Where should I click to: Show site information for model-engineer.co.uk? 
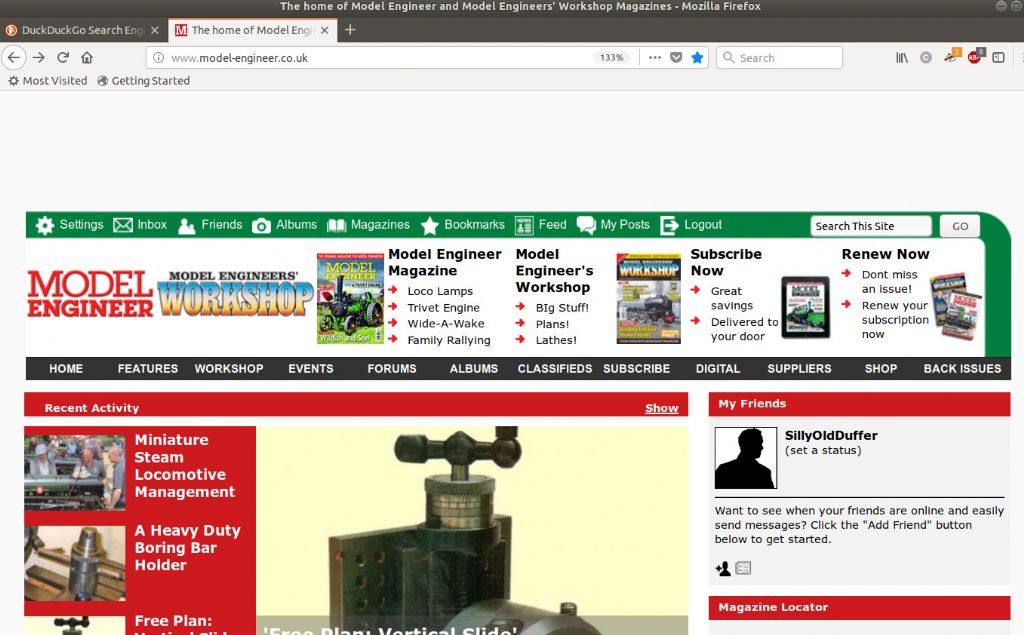click(158, 57)
